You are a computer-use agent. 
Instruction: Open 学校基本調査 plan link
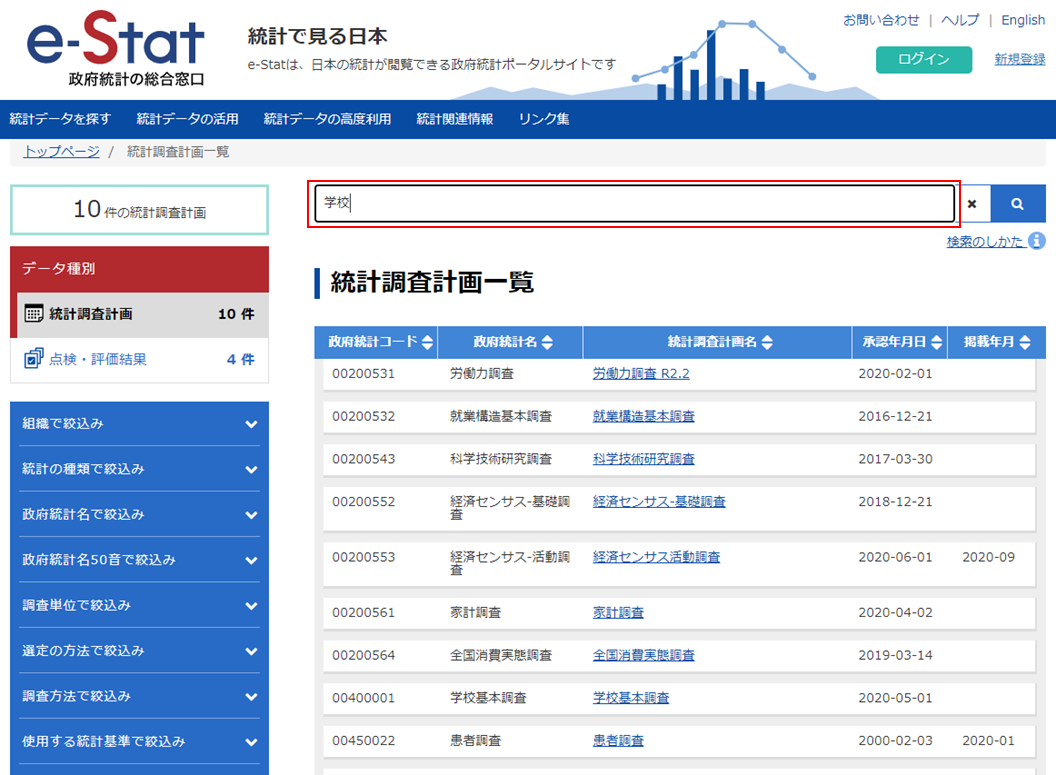[x=630, y=698]
